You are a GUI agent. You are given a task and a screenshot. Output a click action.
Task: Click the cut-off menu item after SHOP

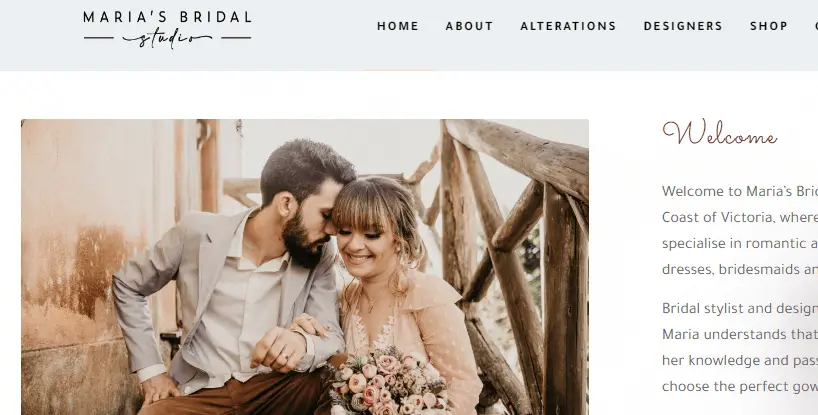816,26
